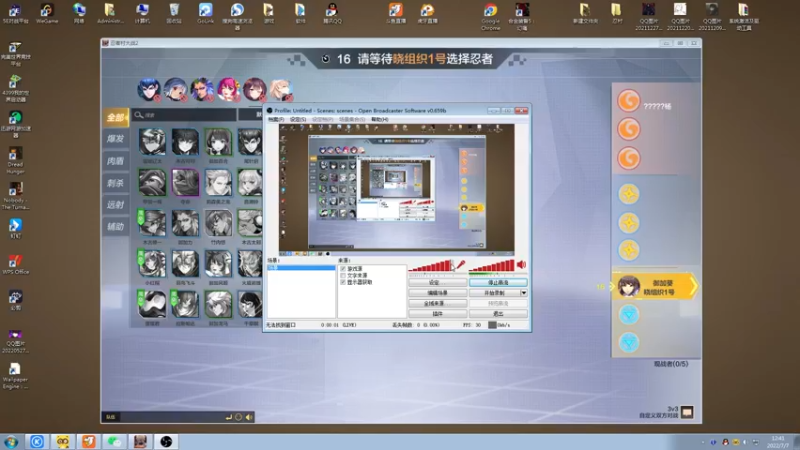Click the 开始录制 start recording button
This screenshot has height=450, width=800.
494,293
